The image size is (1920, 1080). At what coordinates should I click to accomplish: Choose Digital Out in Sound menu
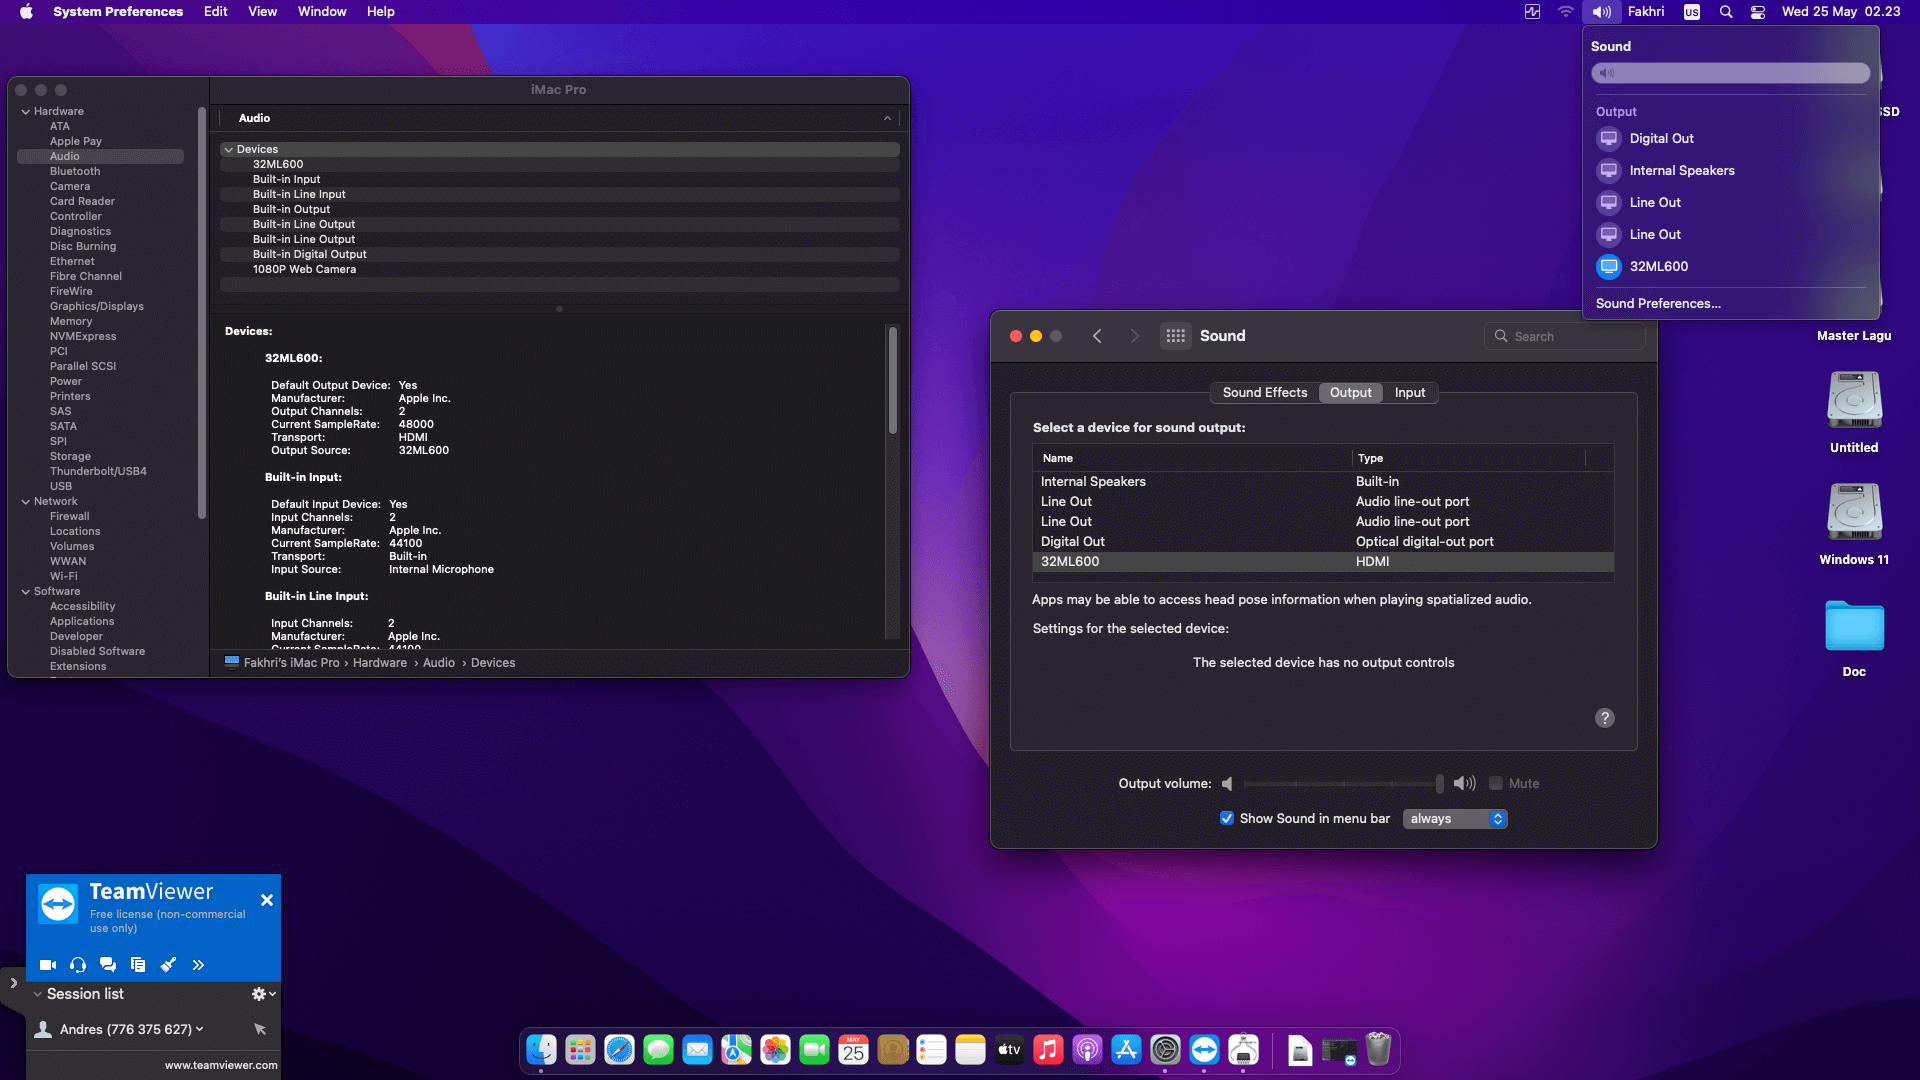coord(1730,139)
